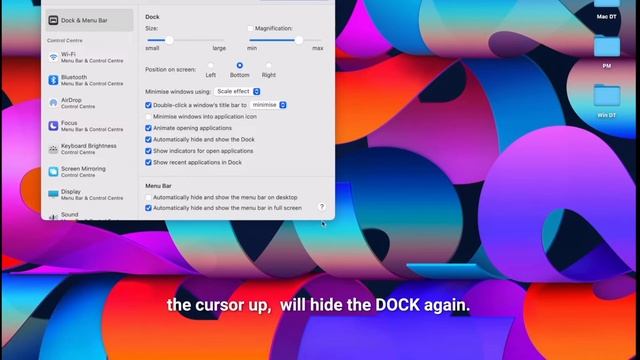
Task: Open the Wi-Fi sidebar icon
Action: click(x=53, y=57)
